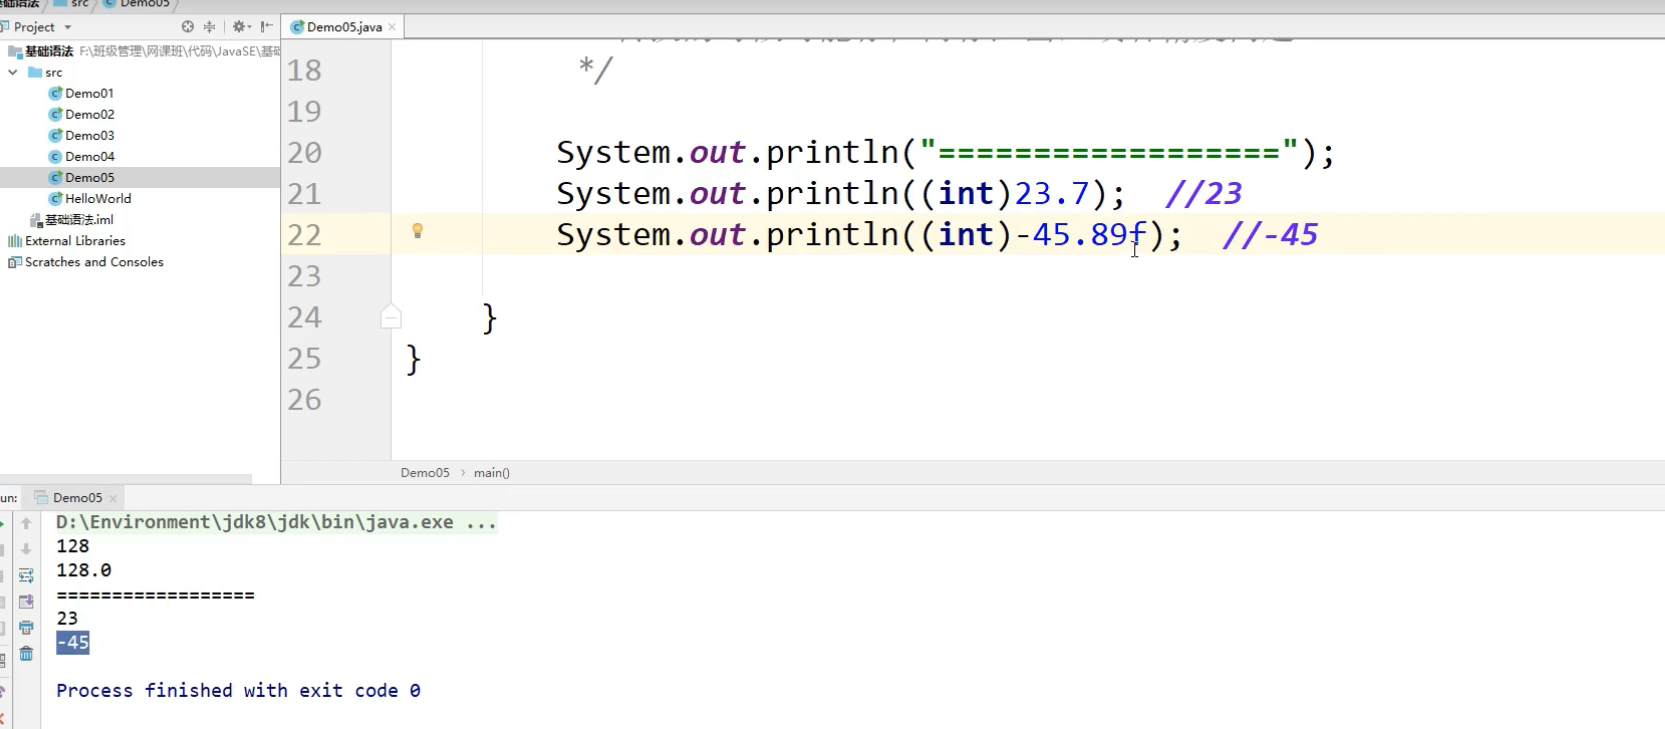Screen dimensions: 1665x729
Task: Click line number 21 in the gutter
Action: click(x=305, y=193)
